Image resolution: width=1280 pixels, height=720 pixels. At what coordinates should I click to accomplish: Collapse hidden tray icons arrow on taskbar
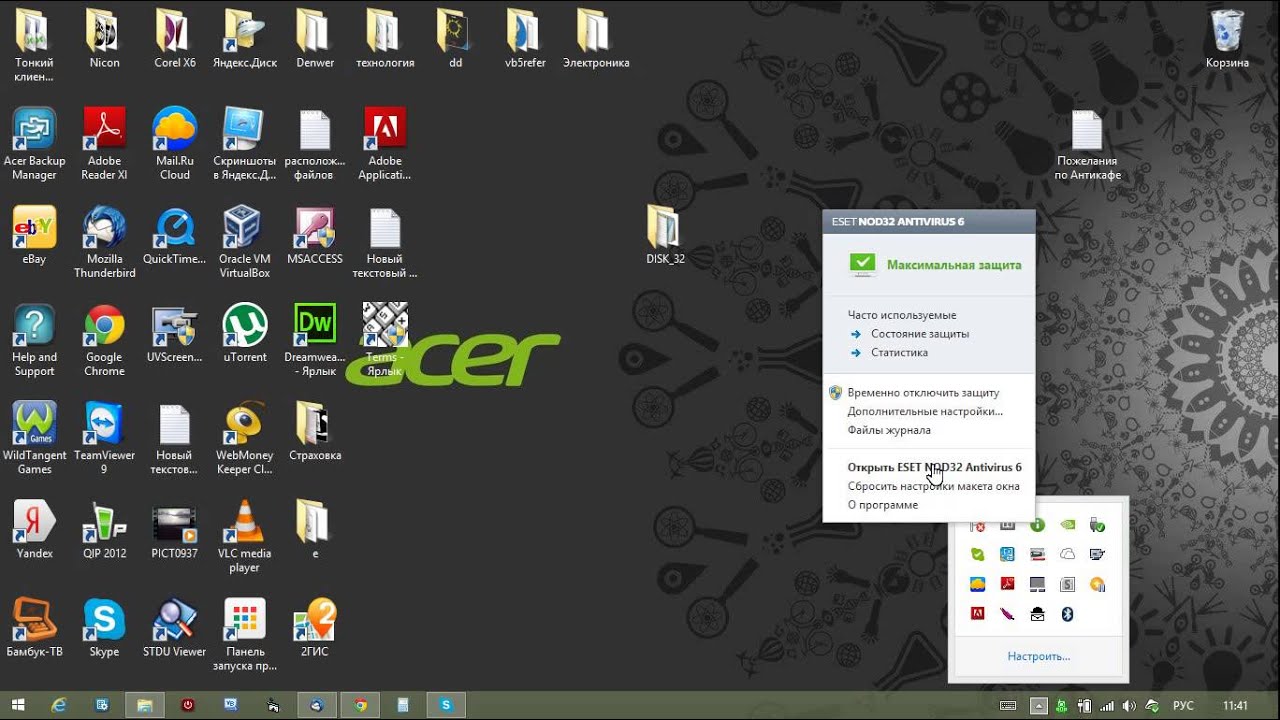point(1040,706)
